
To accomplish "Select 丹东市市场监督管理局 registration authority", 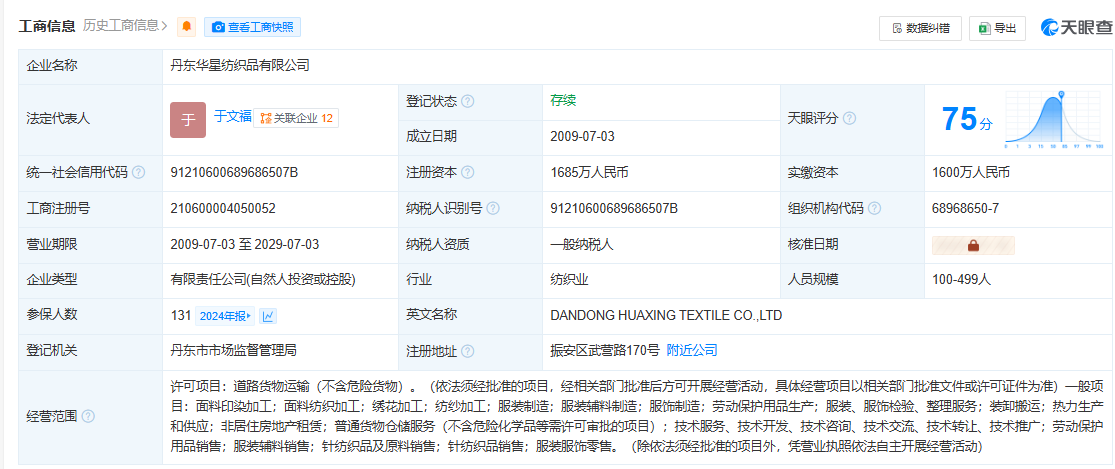I will tap(233, 350).
